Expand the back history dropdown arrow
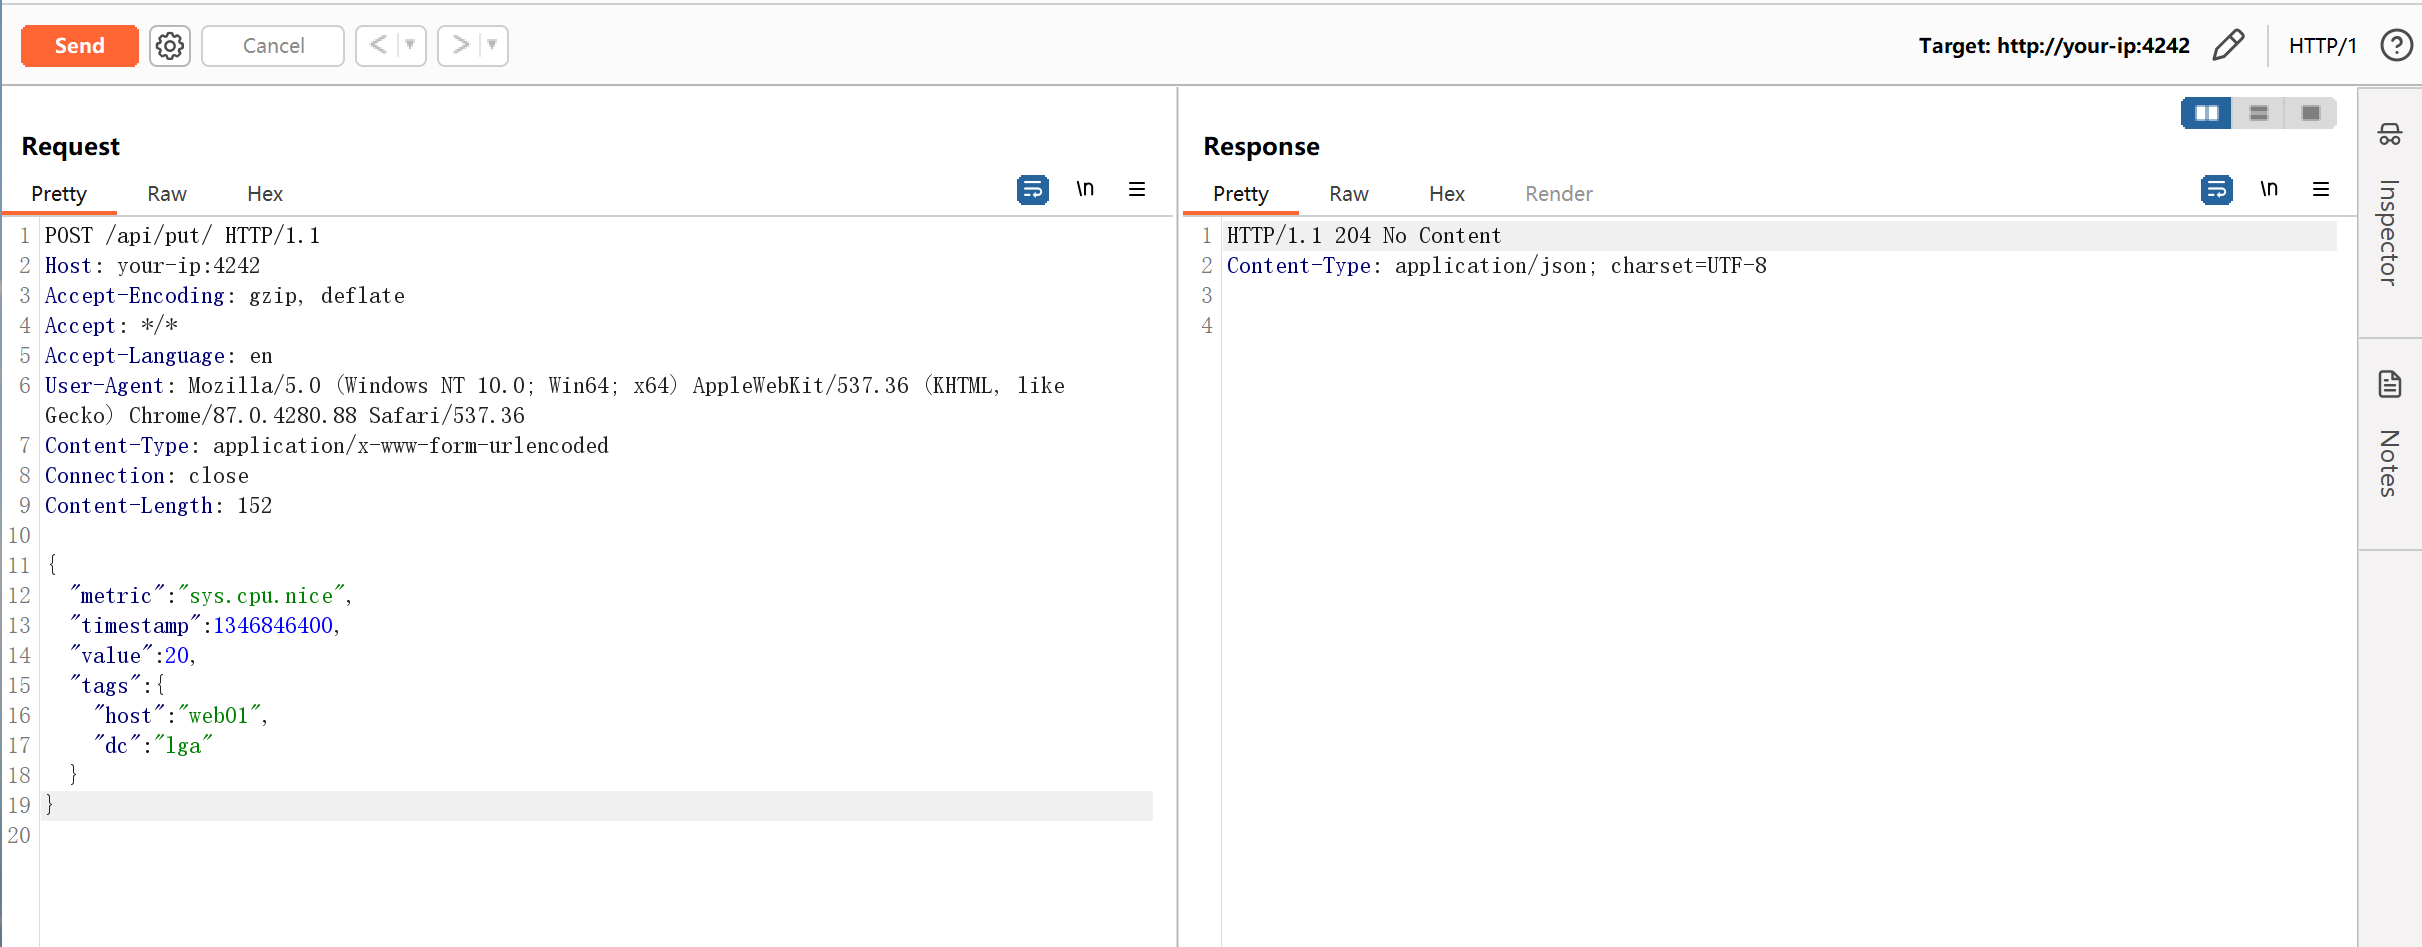Image resolution: width=2422 pixels, height=947 pixels. coord(410,45)
